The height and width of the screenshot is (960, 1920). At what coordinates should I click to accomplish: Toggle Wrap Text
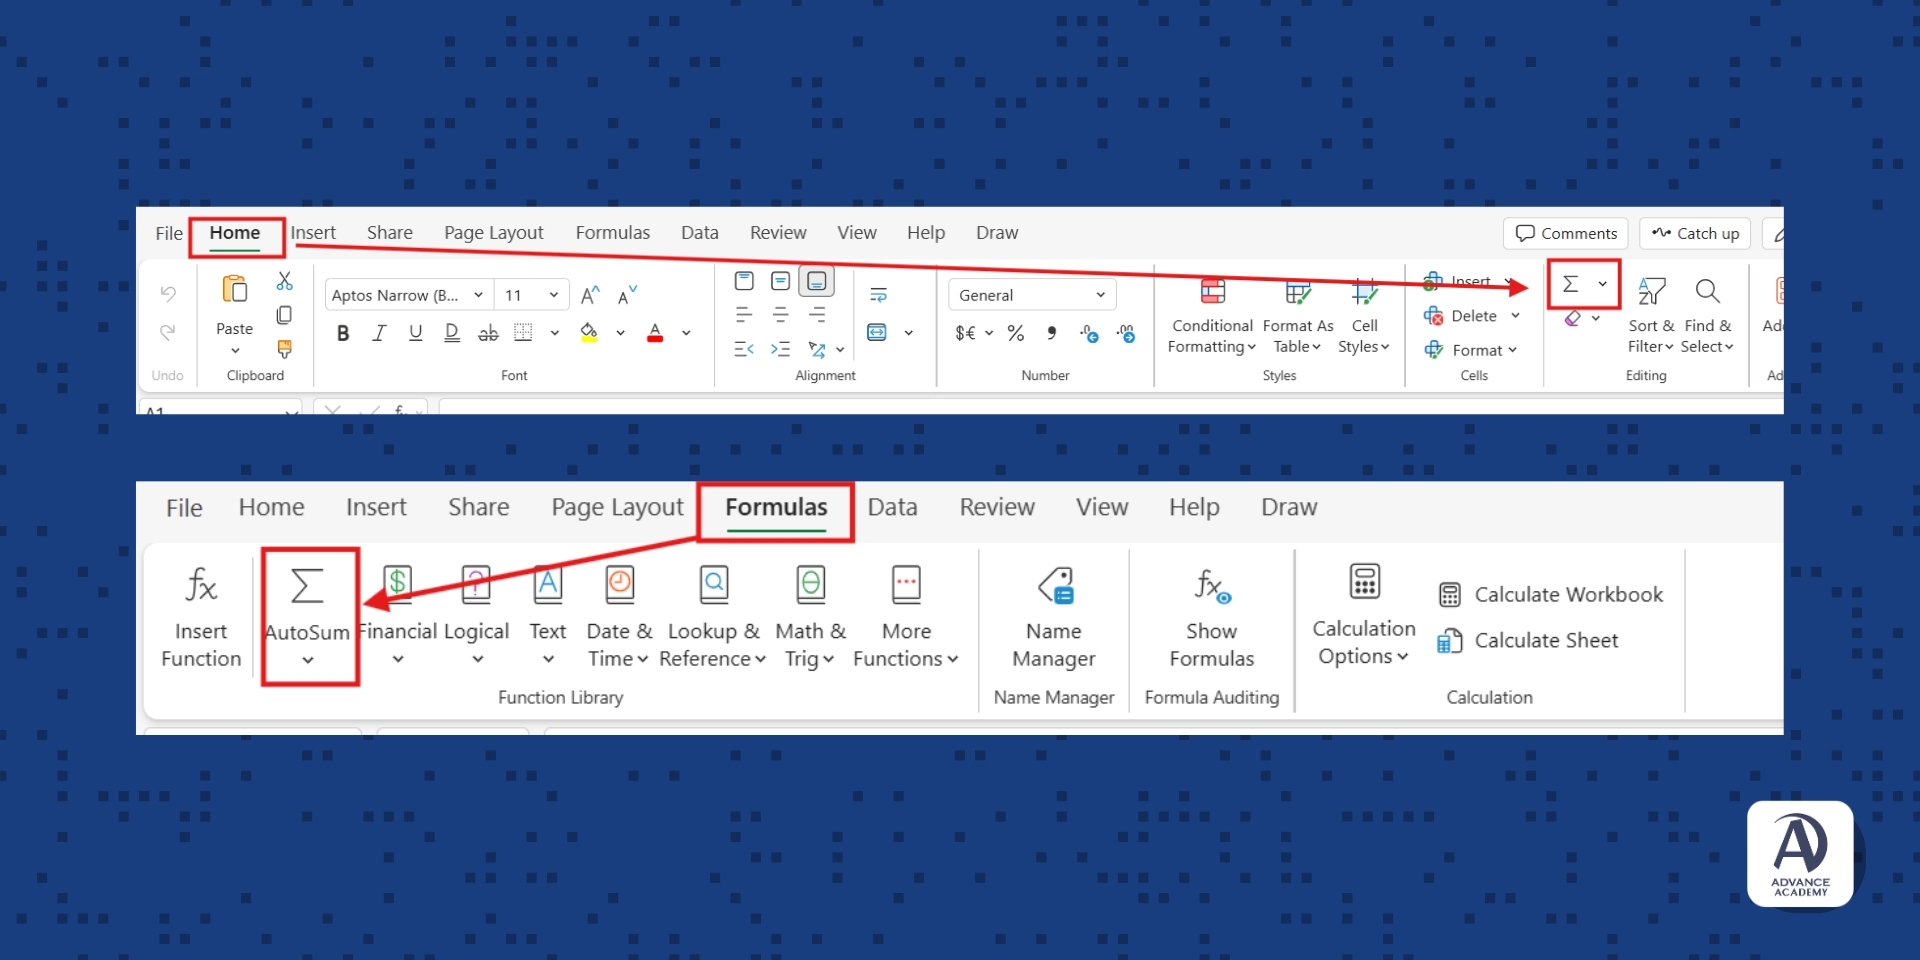point(879,295)
